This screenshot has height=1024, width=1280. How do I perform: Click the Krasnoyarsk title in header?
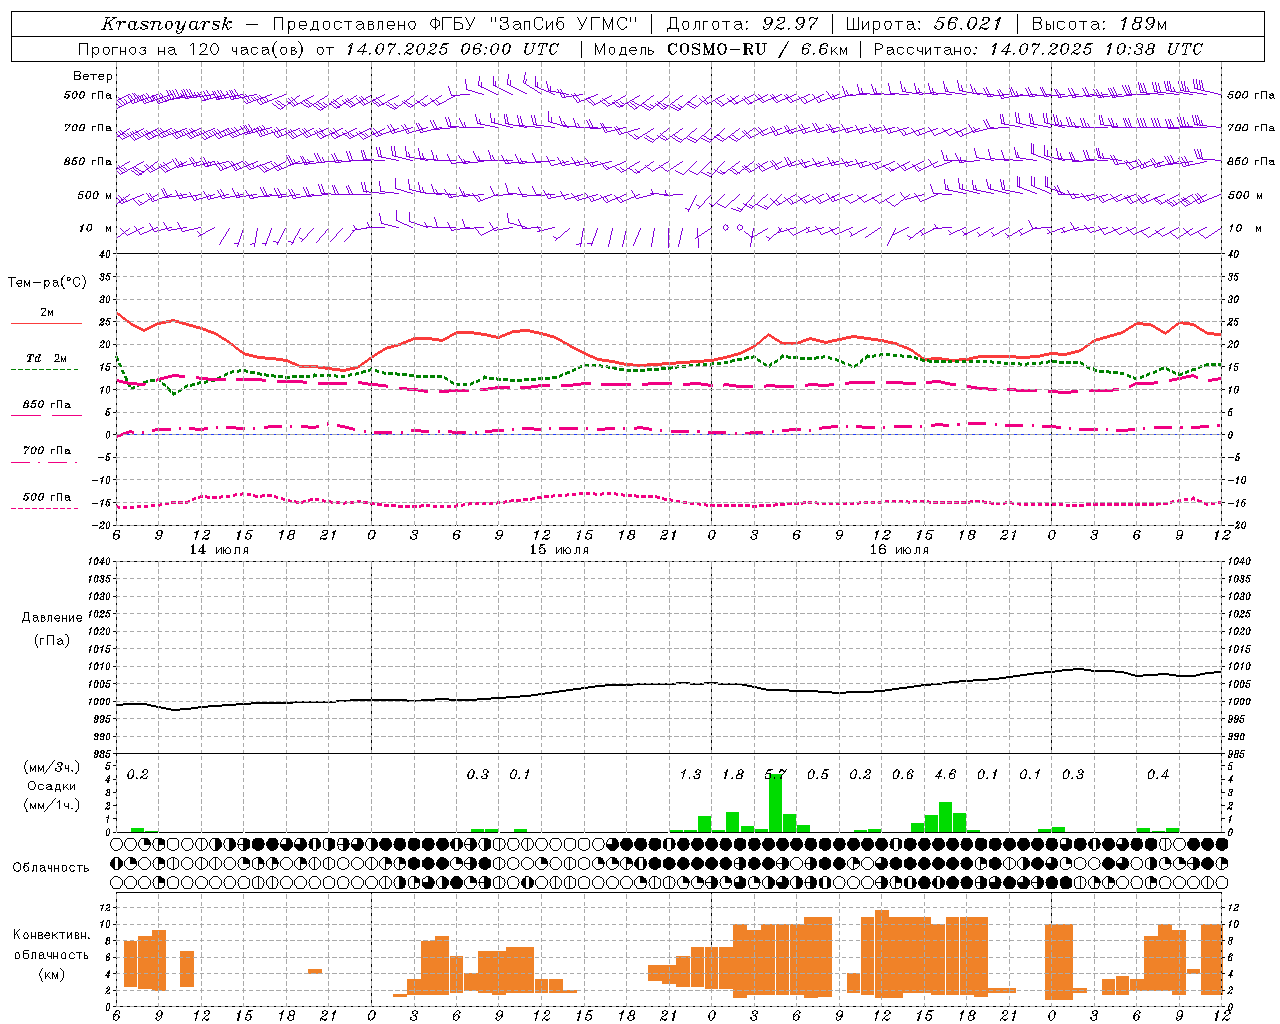click(167, 24)
